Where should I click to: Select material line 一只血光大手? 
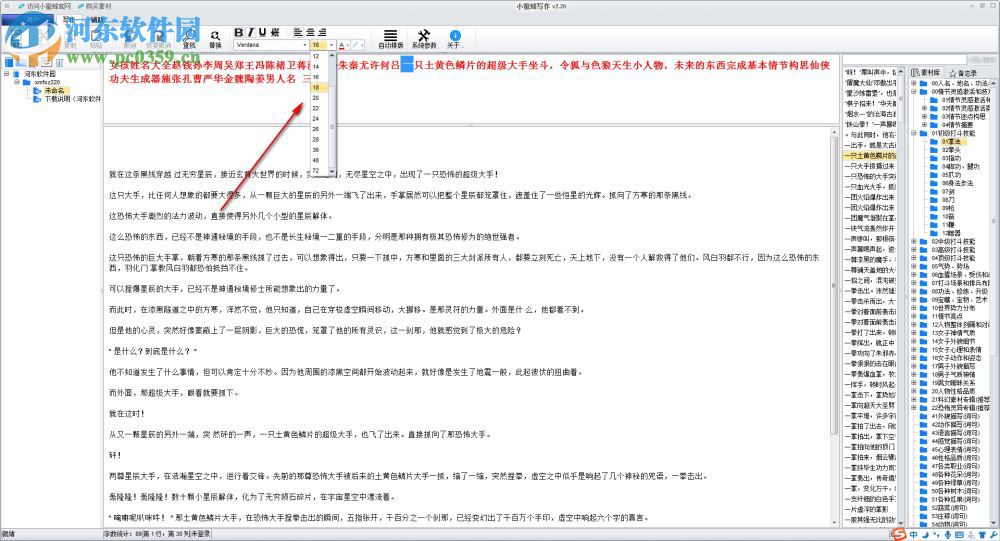tap(871, 187)
